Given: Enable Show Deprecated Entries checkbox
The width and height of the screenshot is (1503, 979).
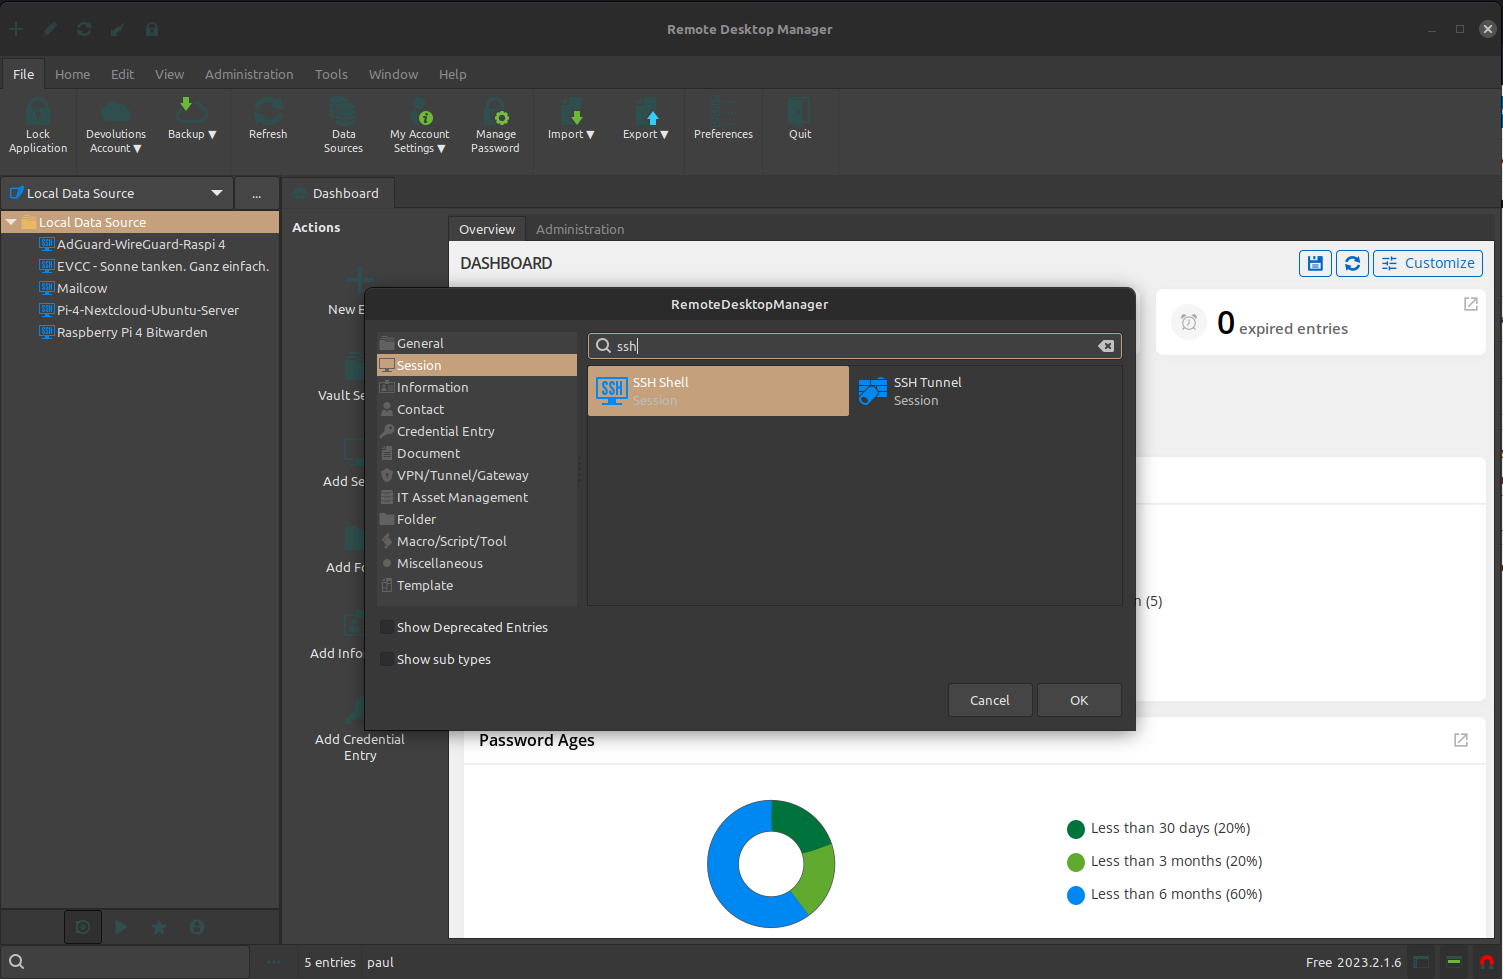Looking at the screenshot, I should click(387, 628).
